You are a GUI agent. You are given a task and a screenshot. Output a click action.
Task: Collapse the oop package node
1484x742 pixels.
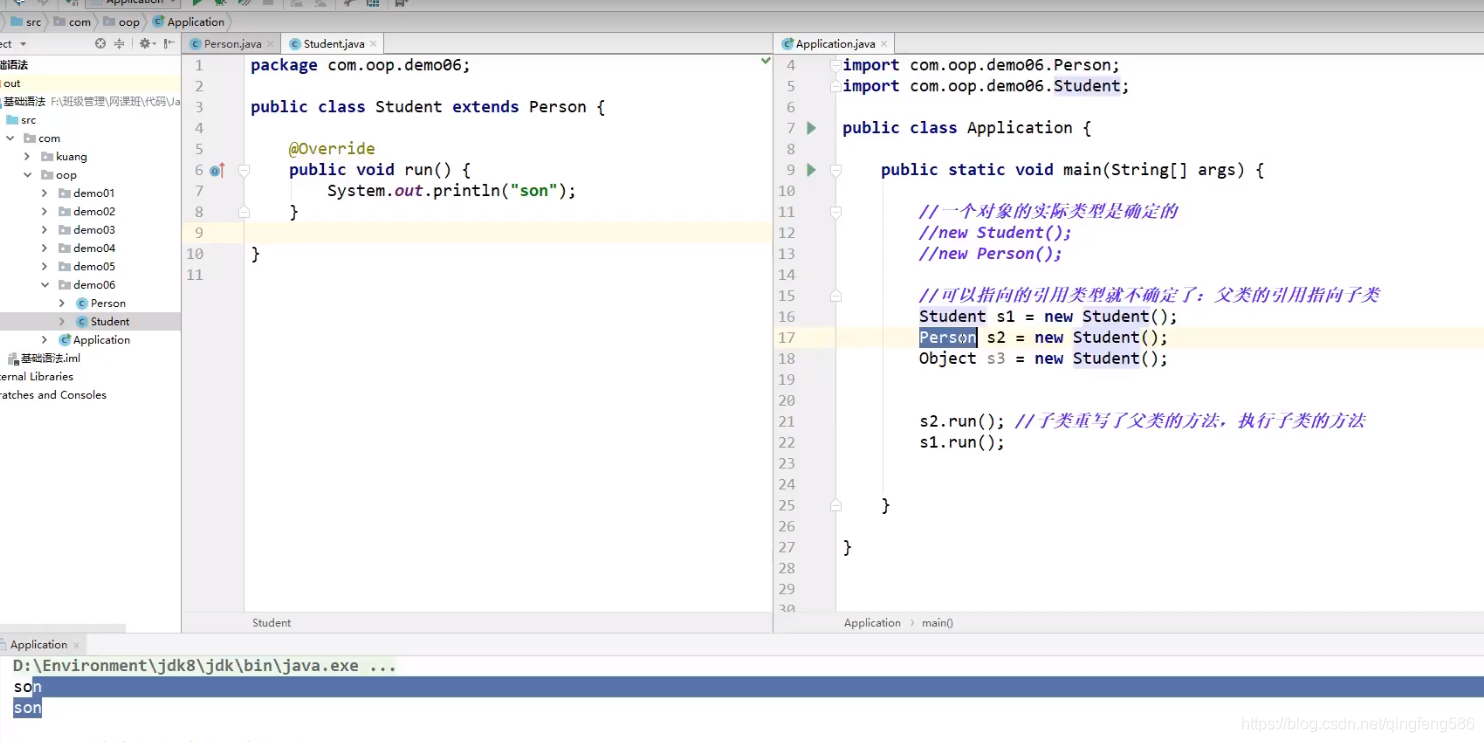click(27, 175)
